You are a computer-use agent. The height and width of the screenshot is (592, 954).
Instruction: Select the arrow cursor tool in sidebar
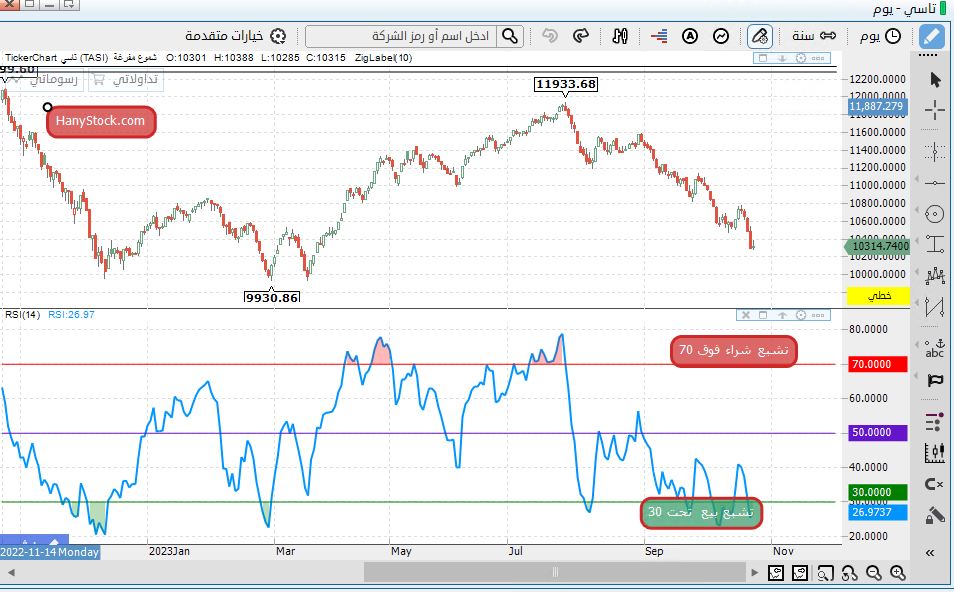tap(934, 79)
